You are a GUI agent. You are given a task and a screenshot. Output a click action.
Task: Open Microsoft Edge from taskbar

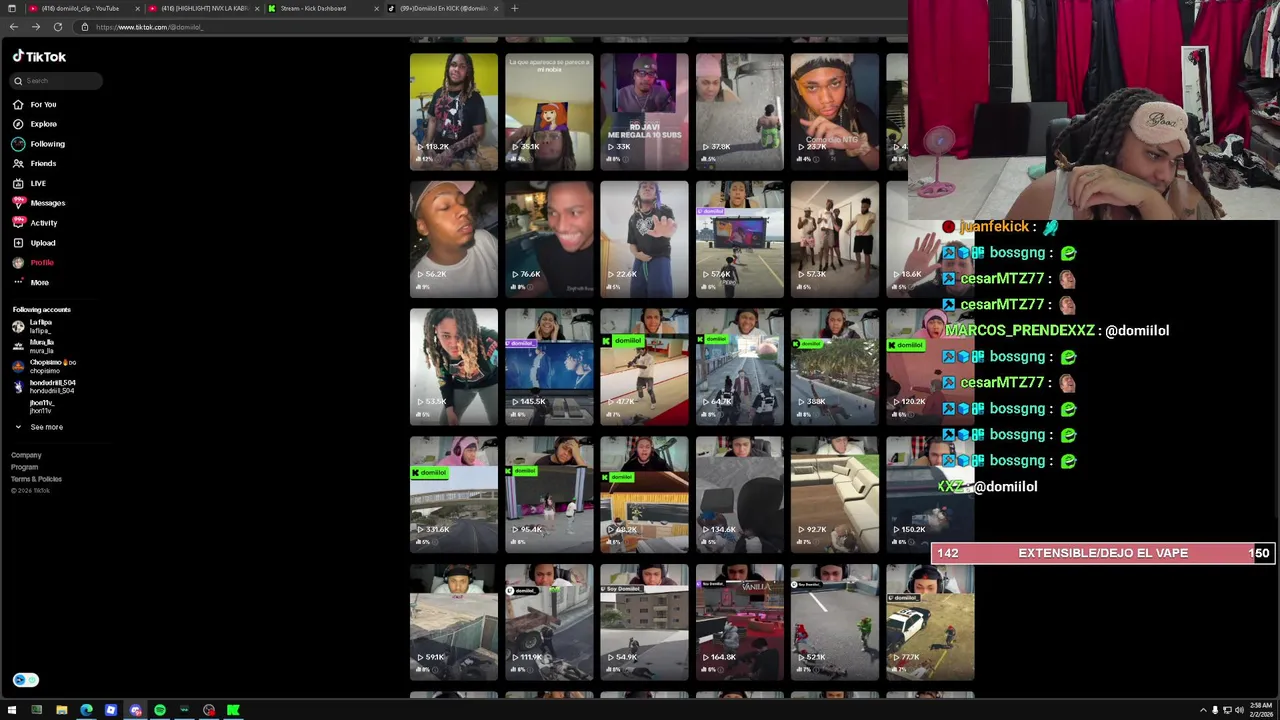pyautogui.click(x=86, y=710)
